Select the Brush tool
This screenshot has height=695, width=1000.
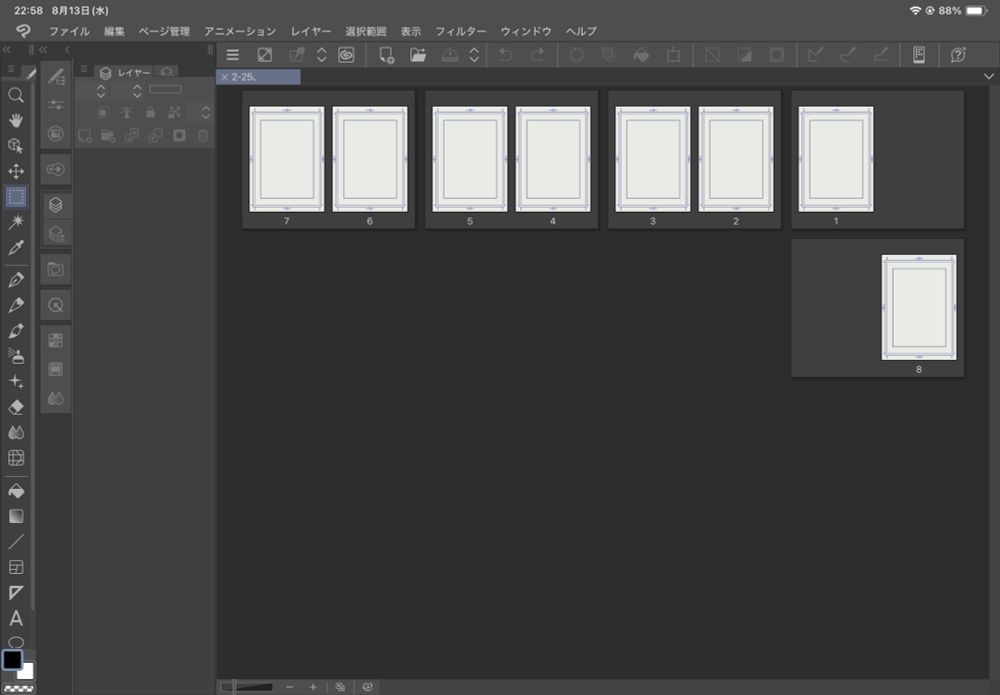(x=16, y=330)
